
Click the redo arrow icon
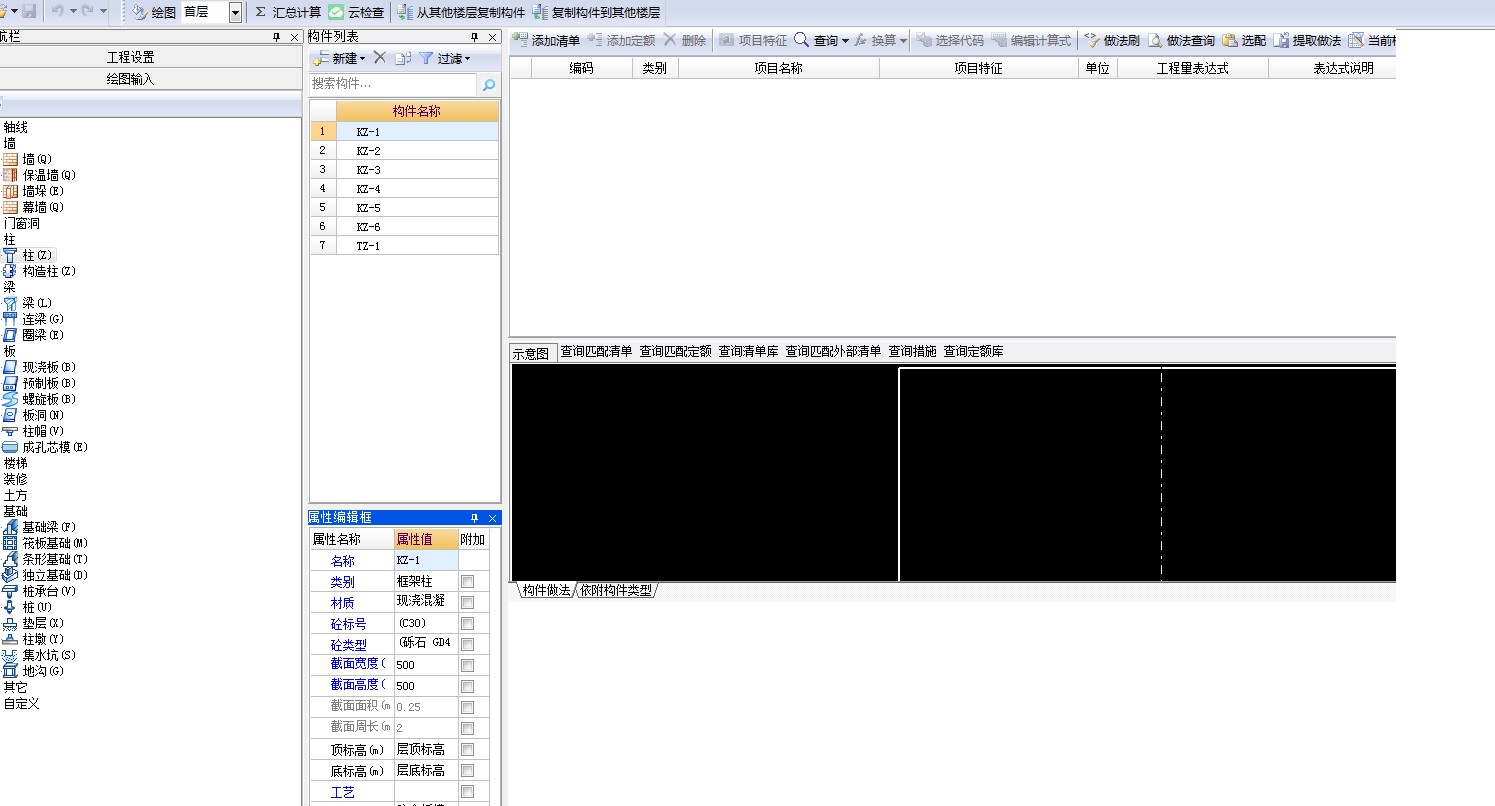point(88,12)
